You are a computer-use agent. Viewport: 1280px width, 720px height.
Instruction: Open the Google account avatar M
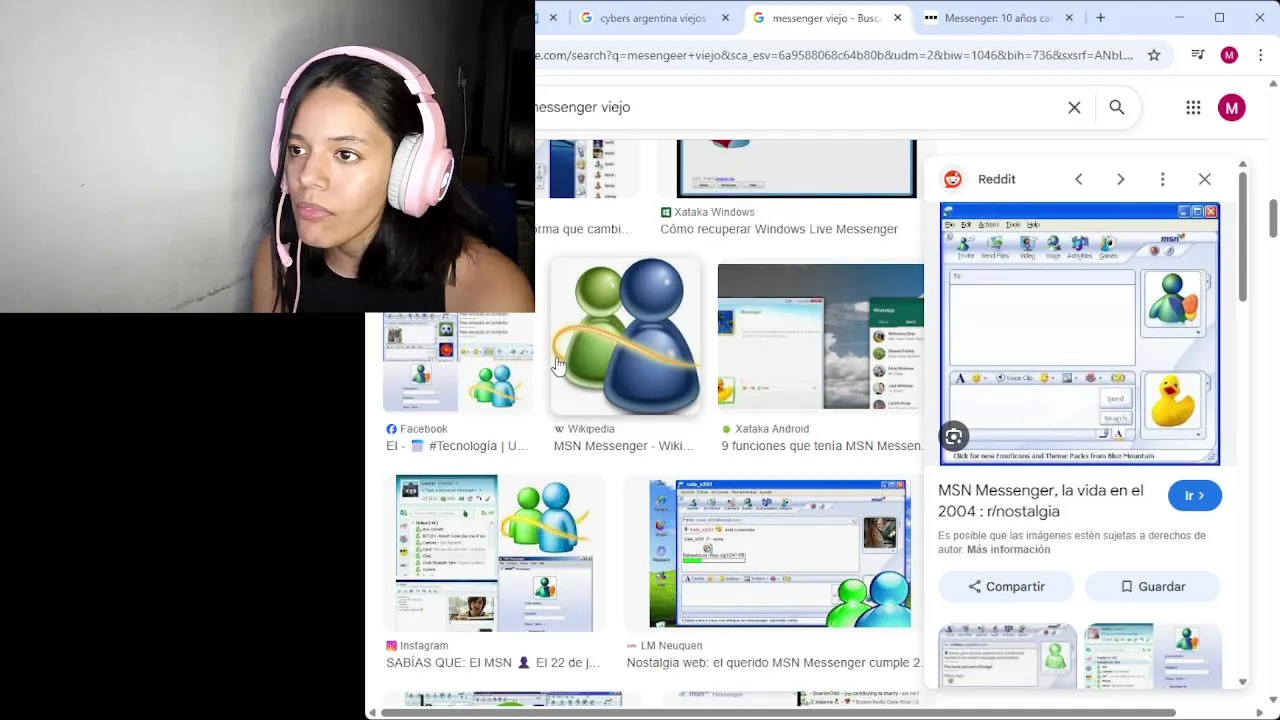pyautogui.click(x=1231, y=107)
